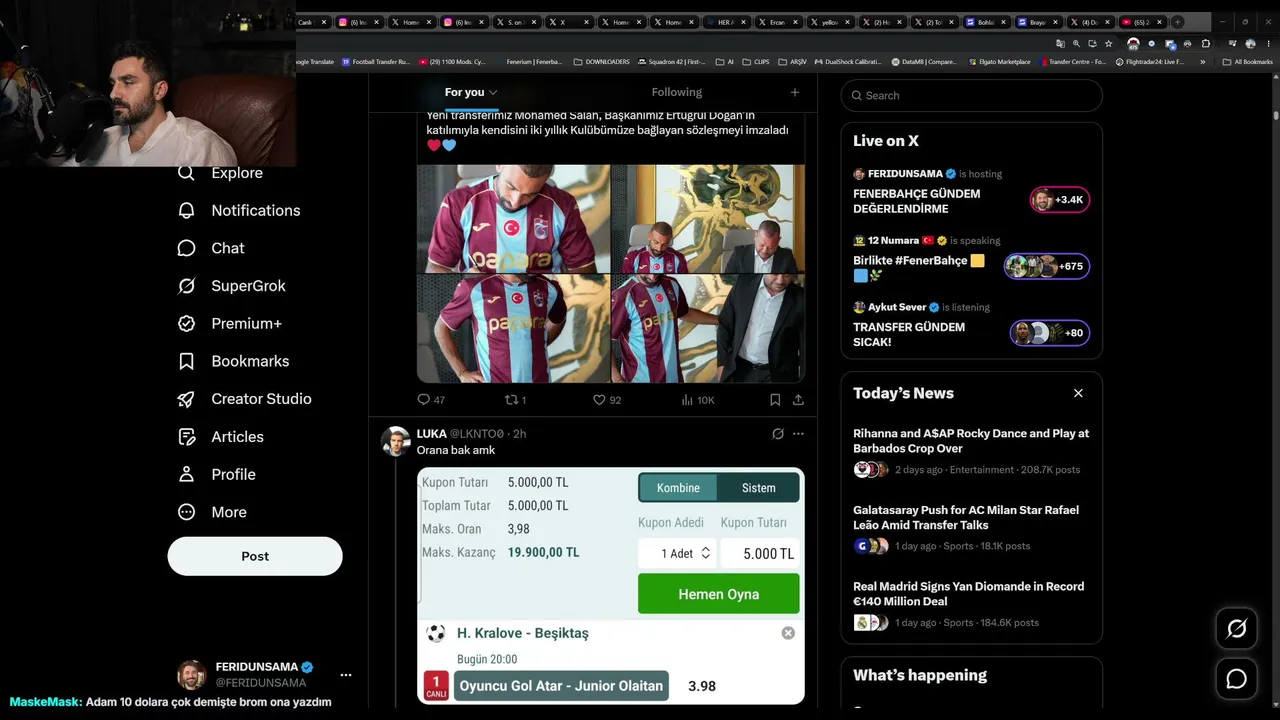The height and width of the screenshot is (720, 1280).
Task: Add a new timeline tab with plus
Action: tap(795, 92)
